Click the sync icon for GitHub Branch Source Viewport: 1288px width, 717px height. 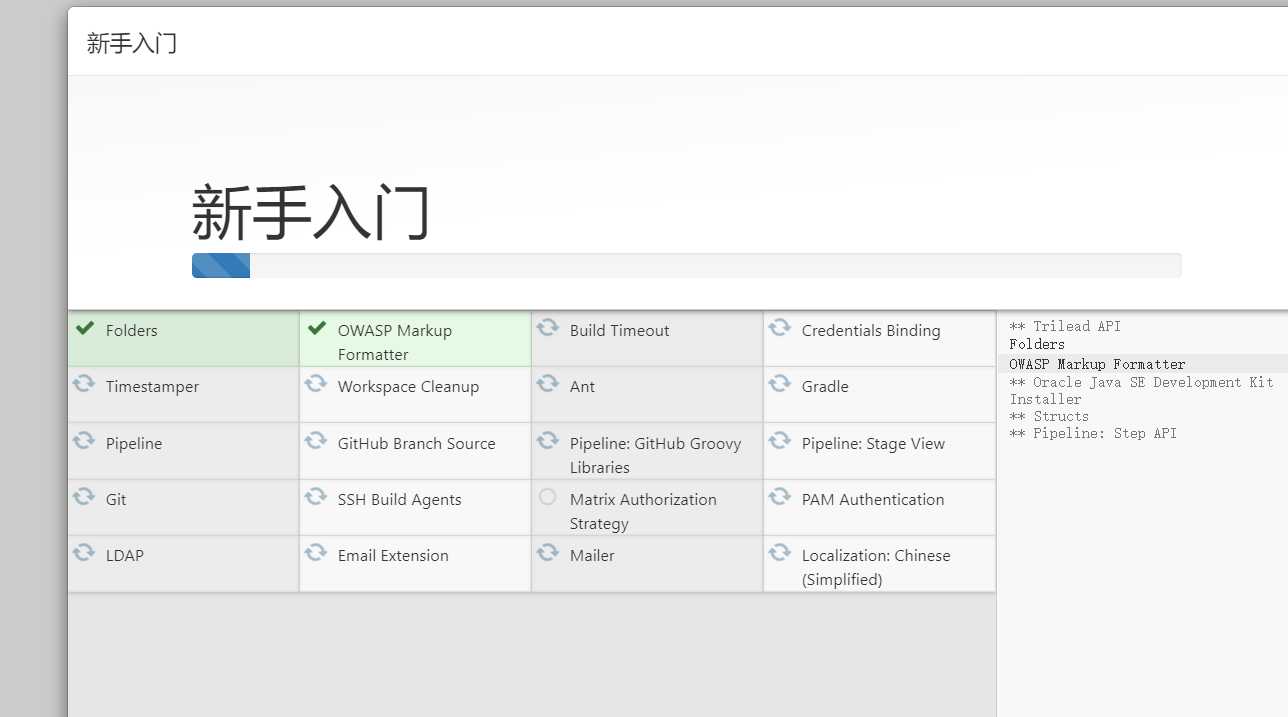(x=315, y=440)
